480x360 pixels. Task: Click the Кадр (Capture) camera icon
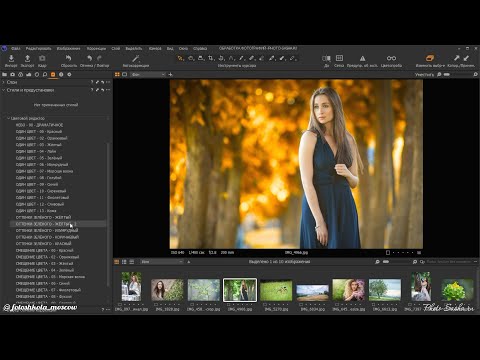coord(42,59)
